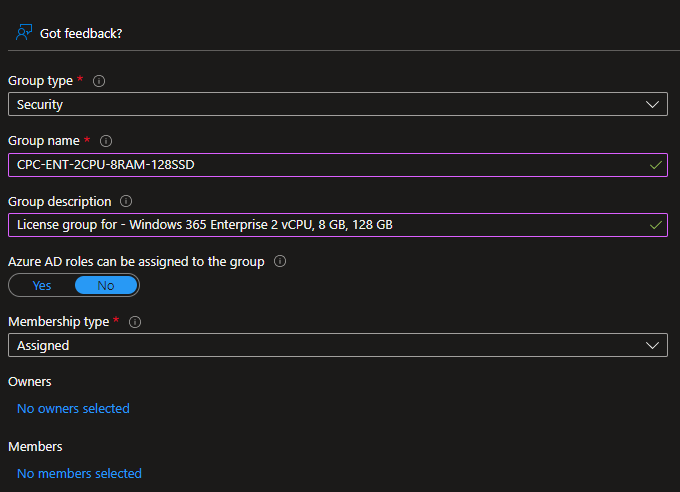Switch Azure AD roles toggle to Yes
This screenshot has height=492, width=680.
(x=42, y=285)
